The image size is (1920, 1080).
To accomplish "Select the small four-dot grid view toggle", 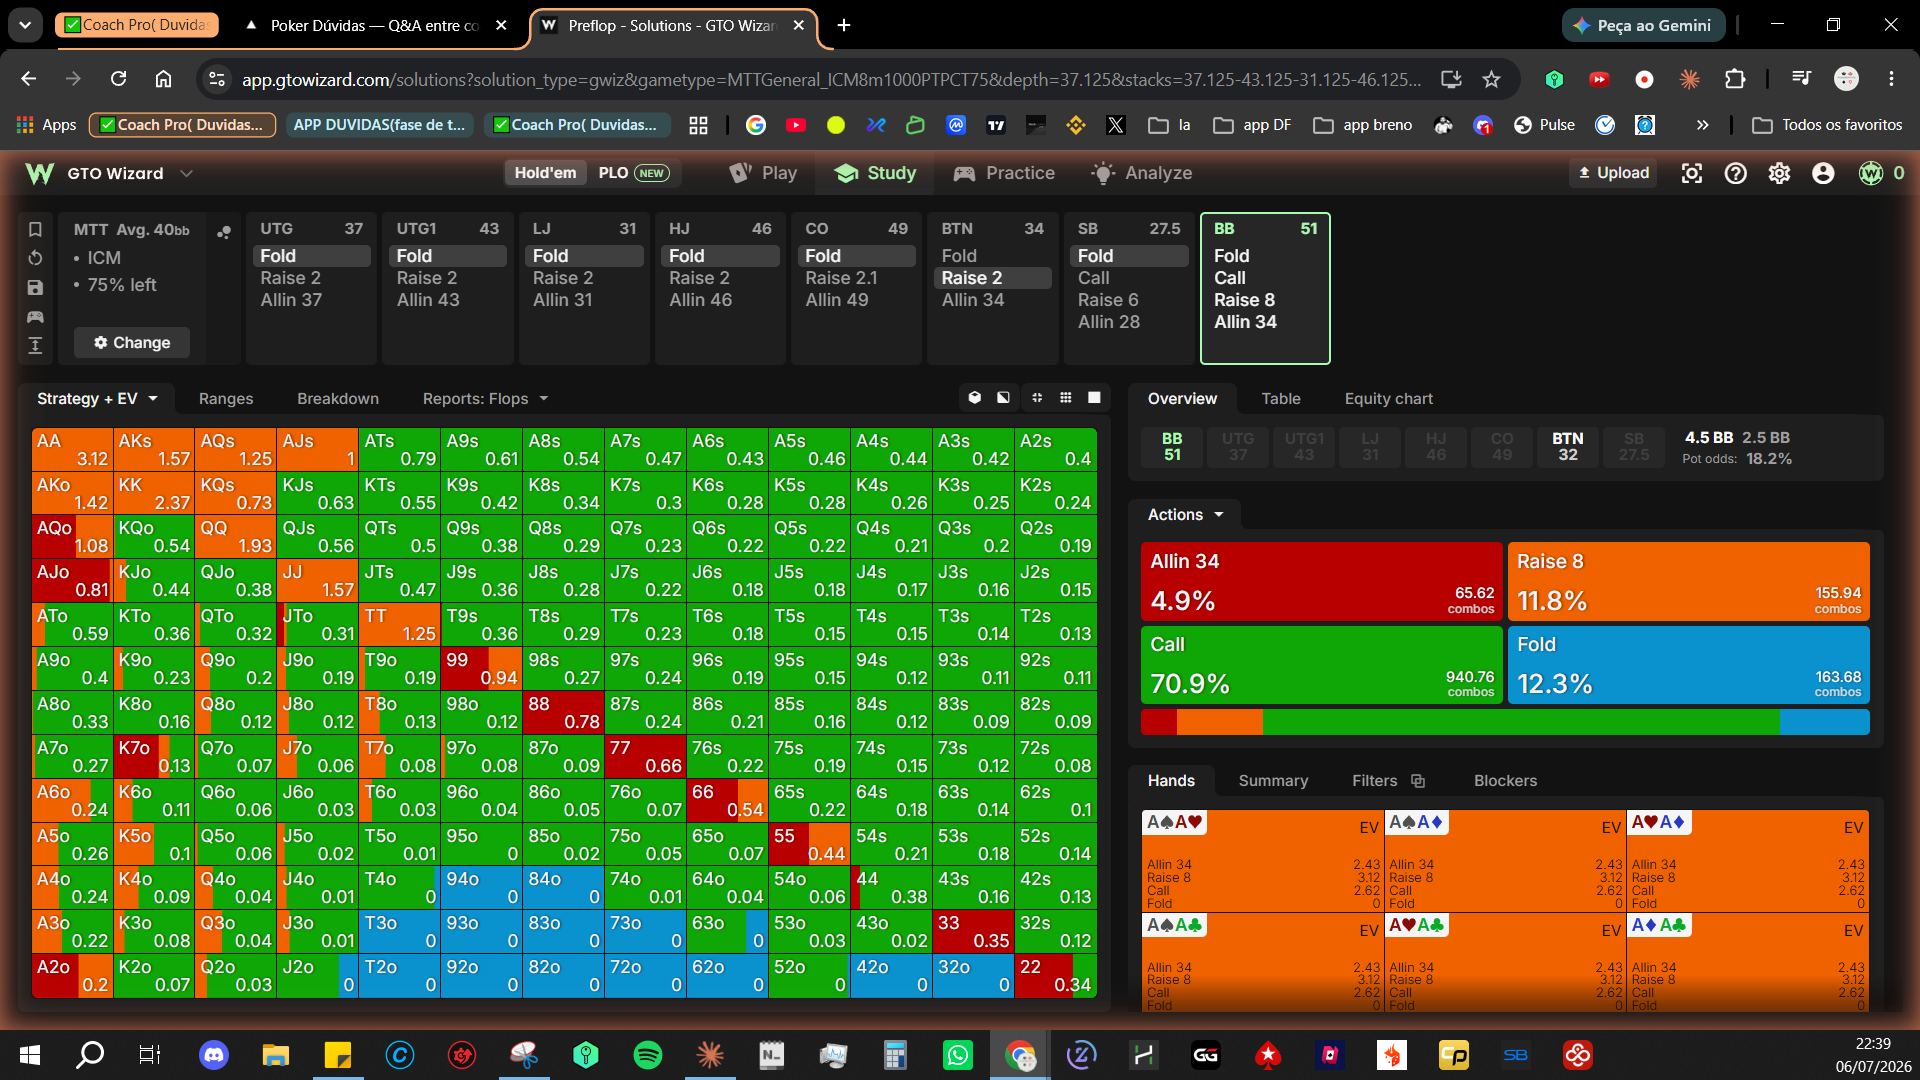I will click(x=1037, y=398).
